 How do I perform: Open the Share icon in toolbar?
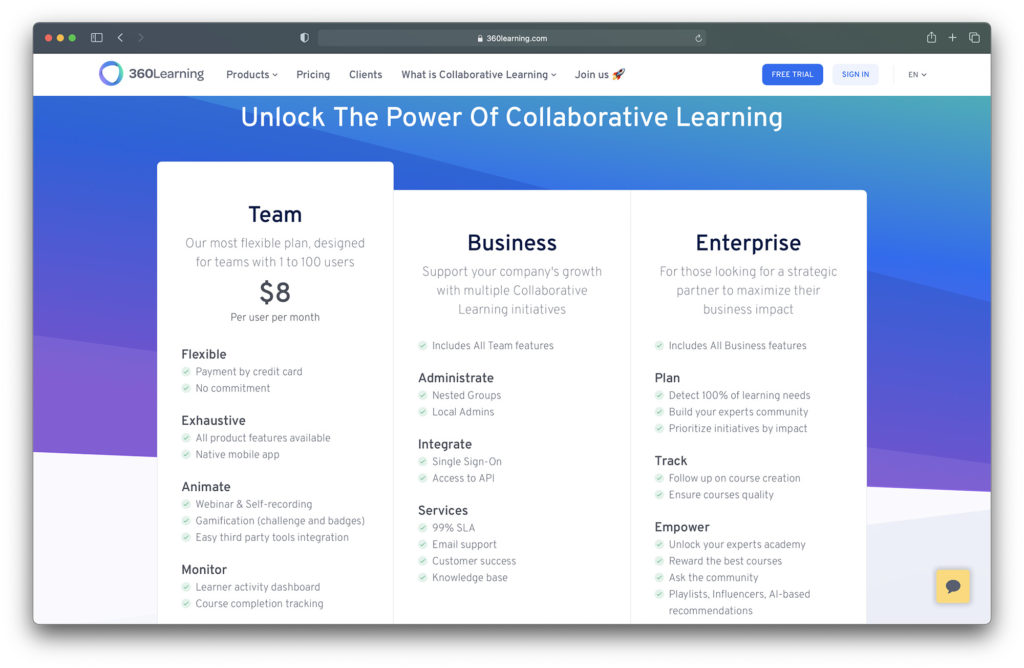(931, 37)
